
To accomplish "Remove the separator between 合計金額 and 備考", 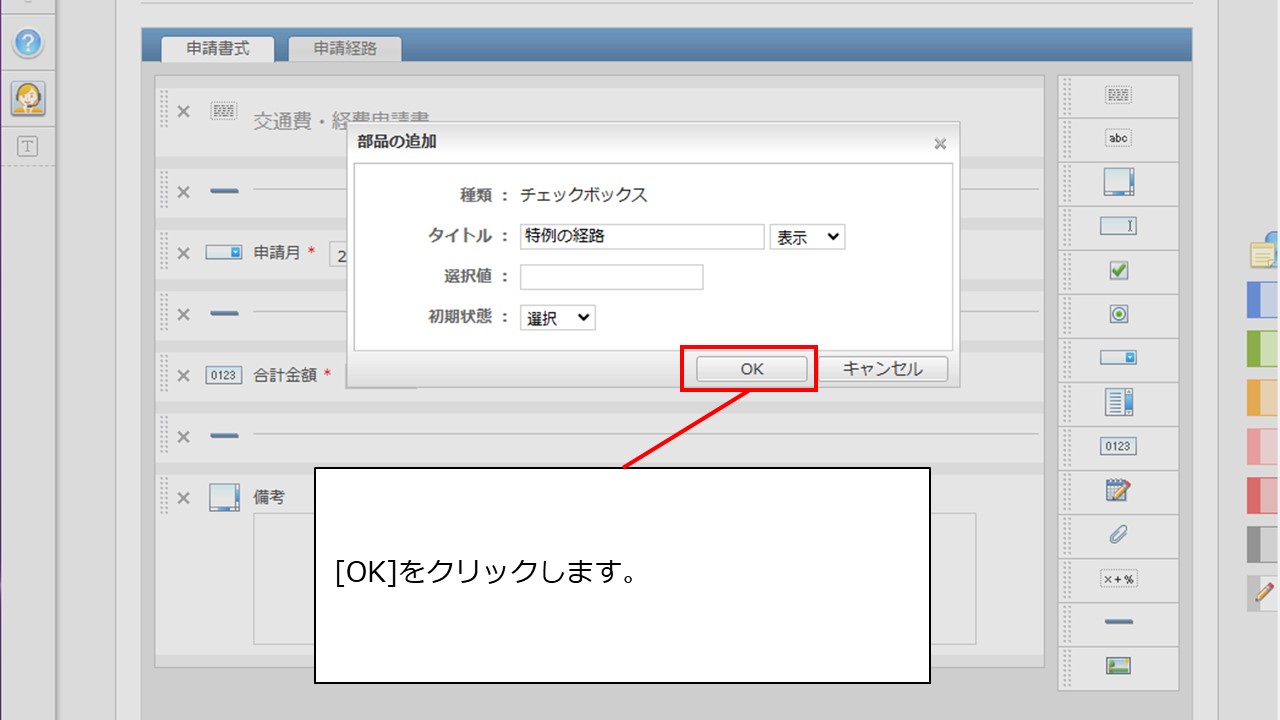I will tap(183, 436).
